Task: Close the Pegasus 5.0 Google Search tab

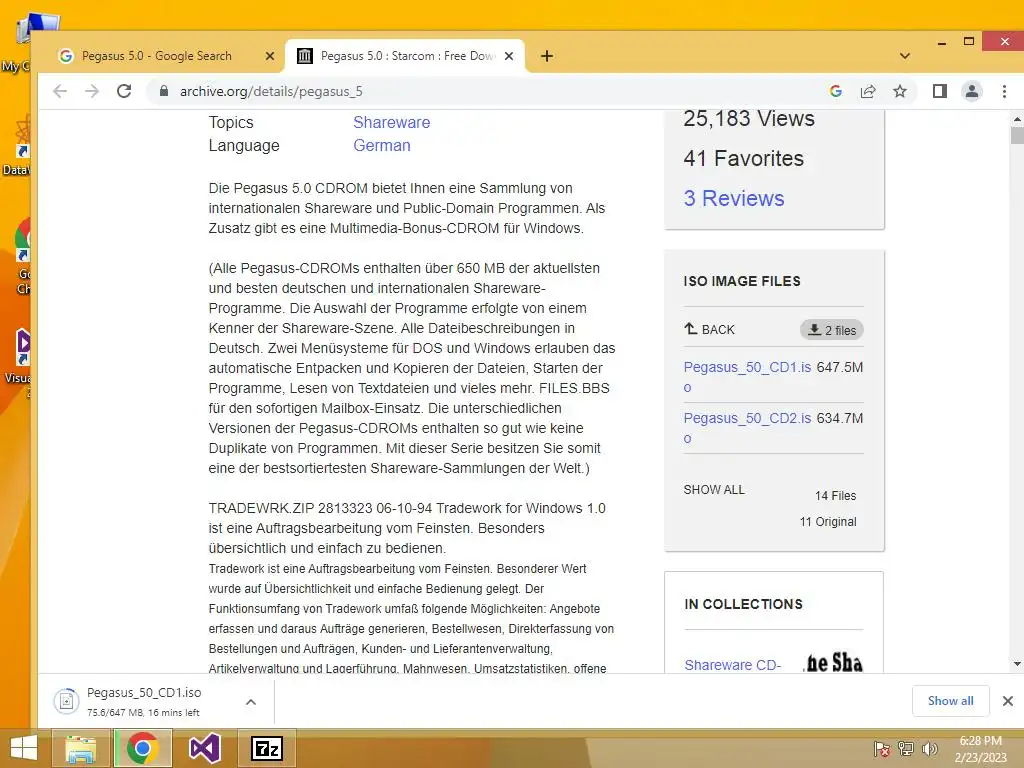Action: click(270, 56)
